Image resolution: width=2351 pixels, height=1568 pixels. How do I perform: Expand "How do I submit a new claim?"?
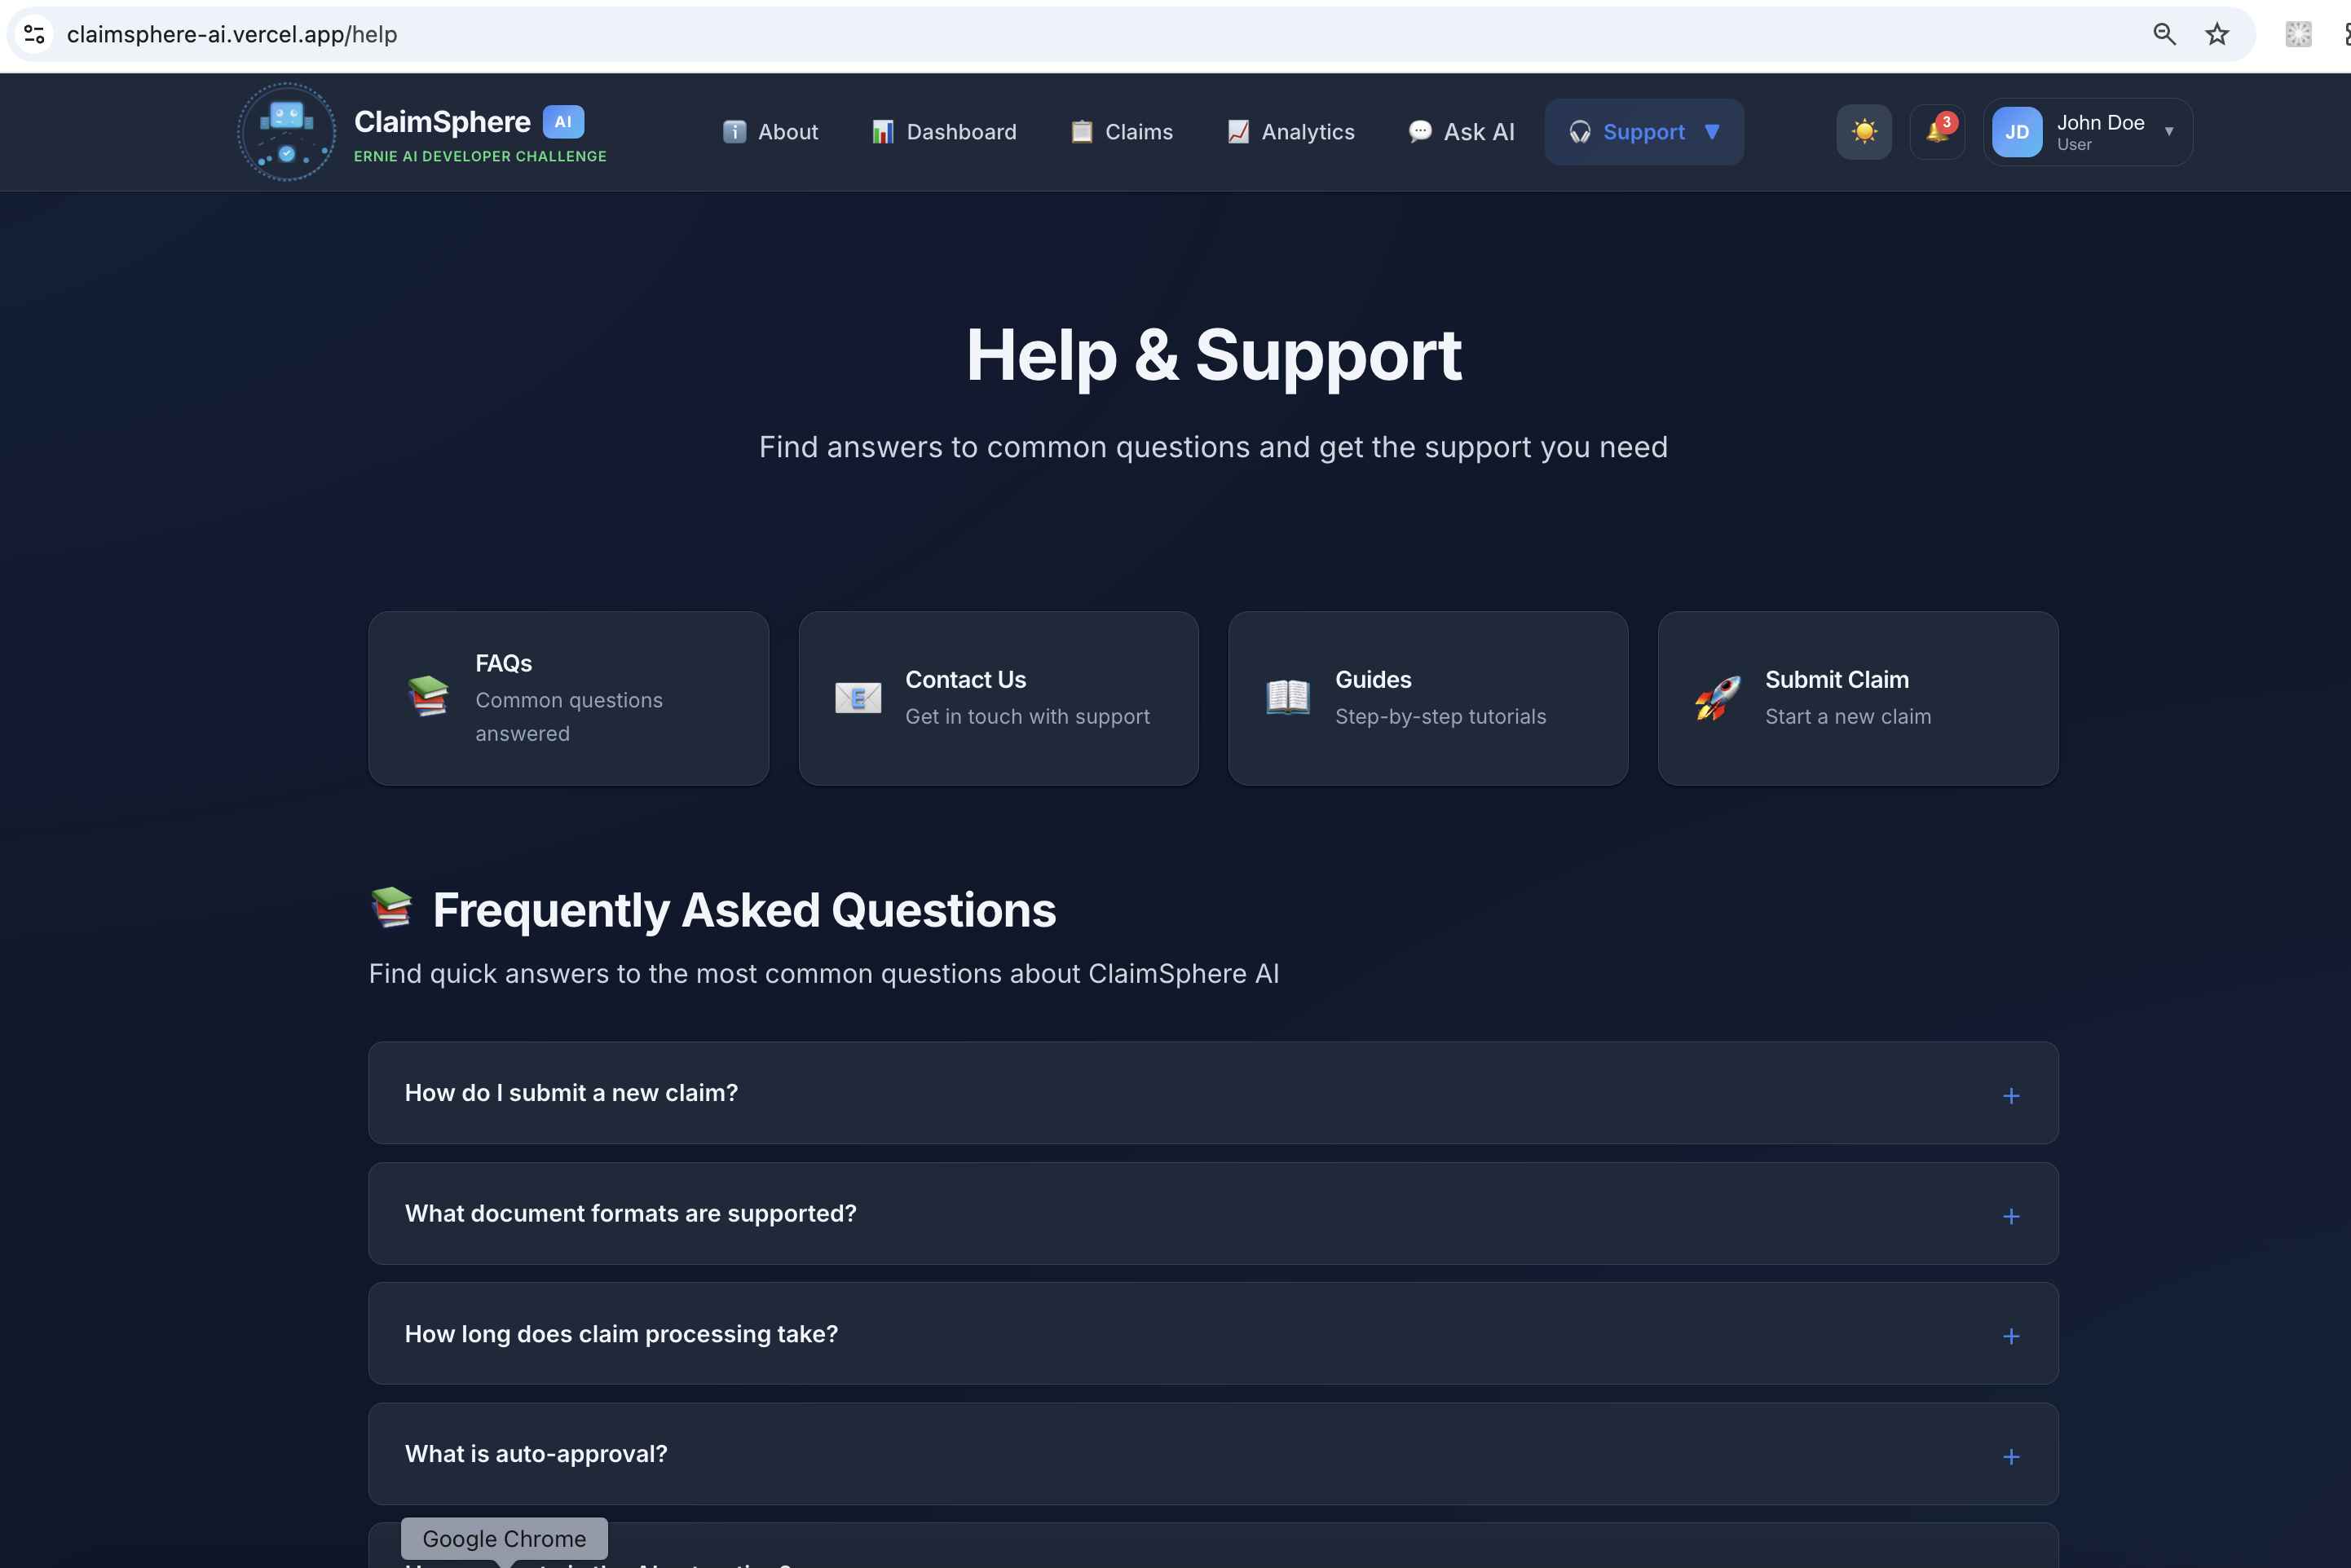point(2010,1095)
